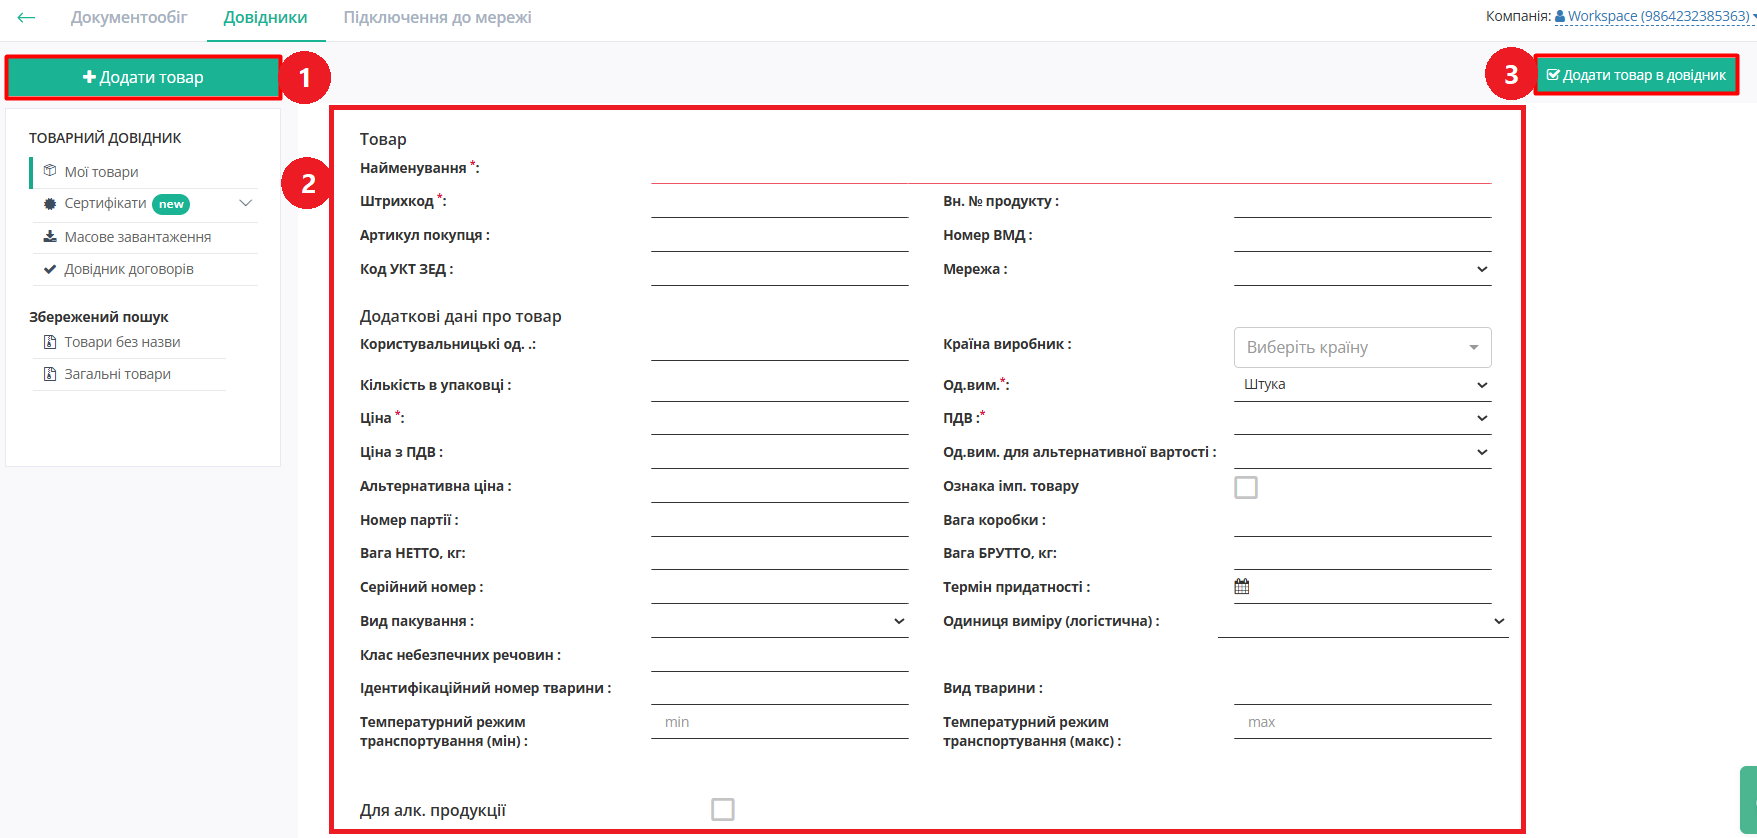The height and width of the screenshot is (838, 1757).
Task: Open the ПДВ dropdown
Action: click(1362, 418)
